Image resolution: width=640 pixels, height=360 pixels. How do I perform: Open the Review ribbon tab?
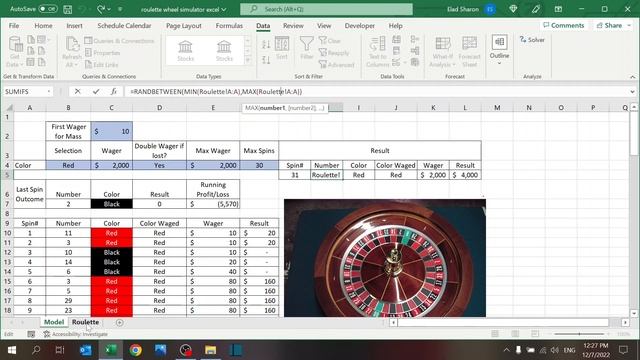tap(293, 25)
